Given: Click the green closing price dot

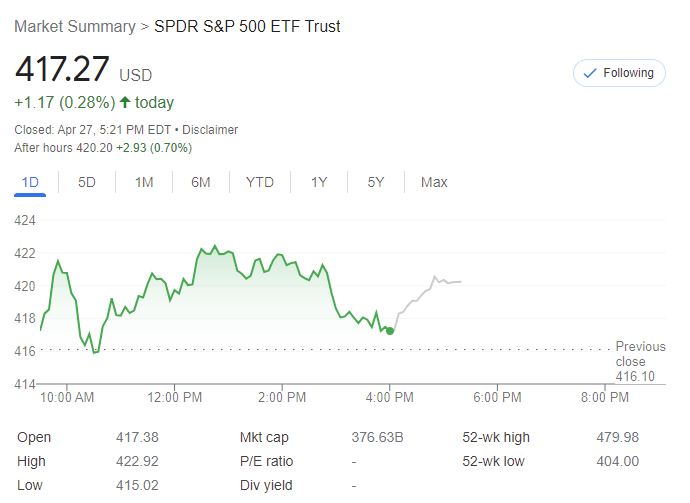Looking at the screenshot, I should (389, 330).
